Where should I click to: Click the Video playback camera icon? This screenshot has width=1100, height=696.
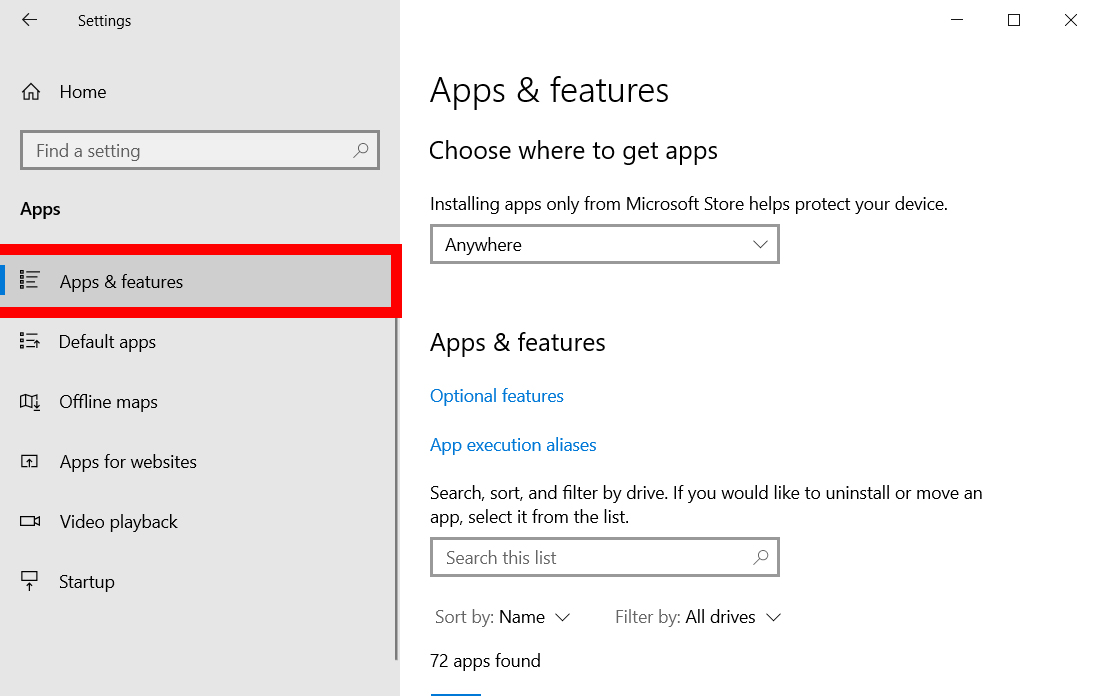[30, 521]
